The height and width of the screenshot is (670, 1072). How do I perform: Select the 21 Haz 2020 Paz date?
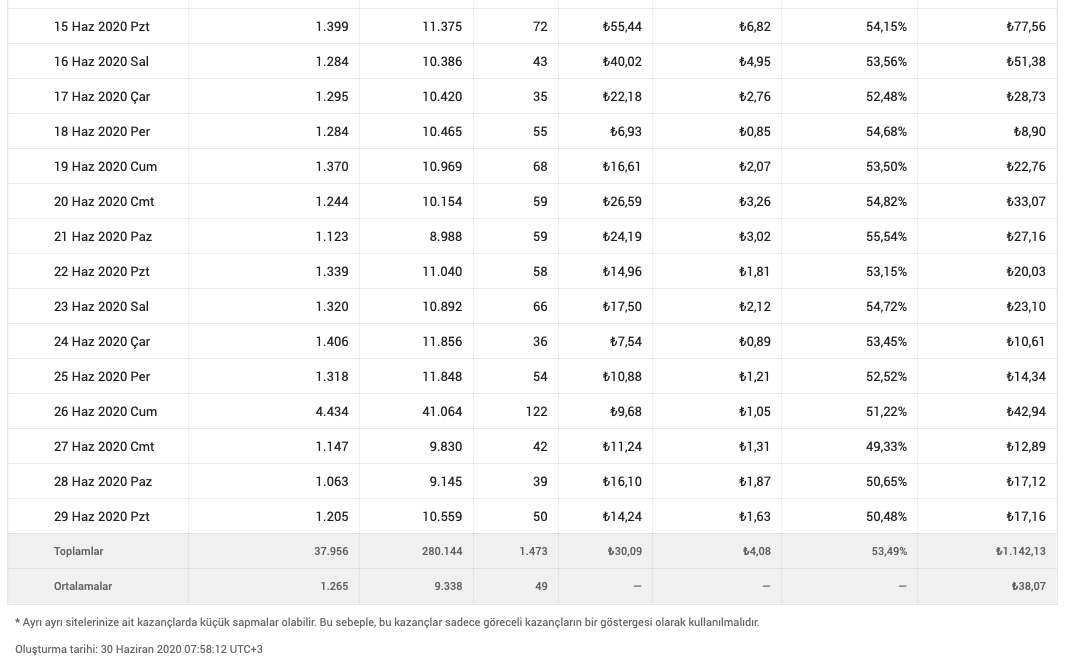[x=103, y=237]
